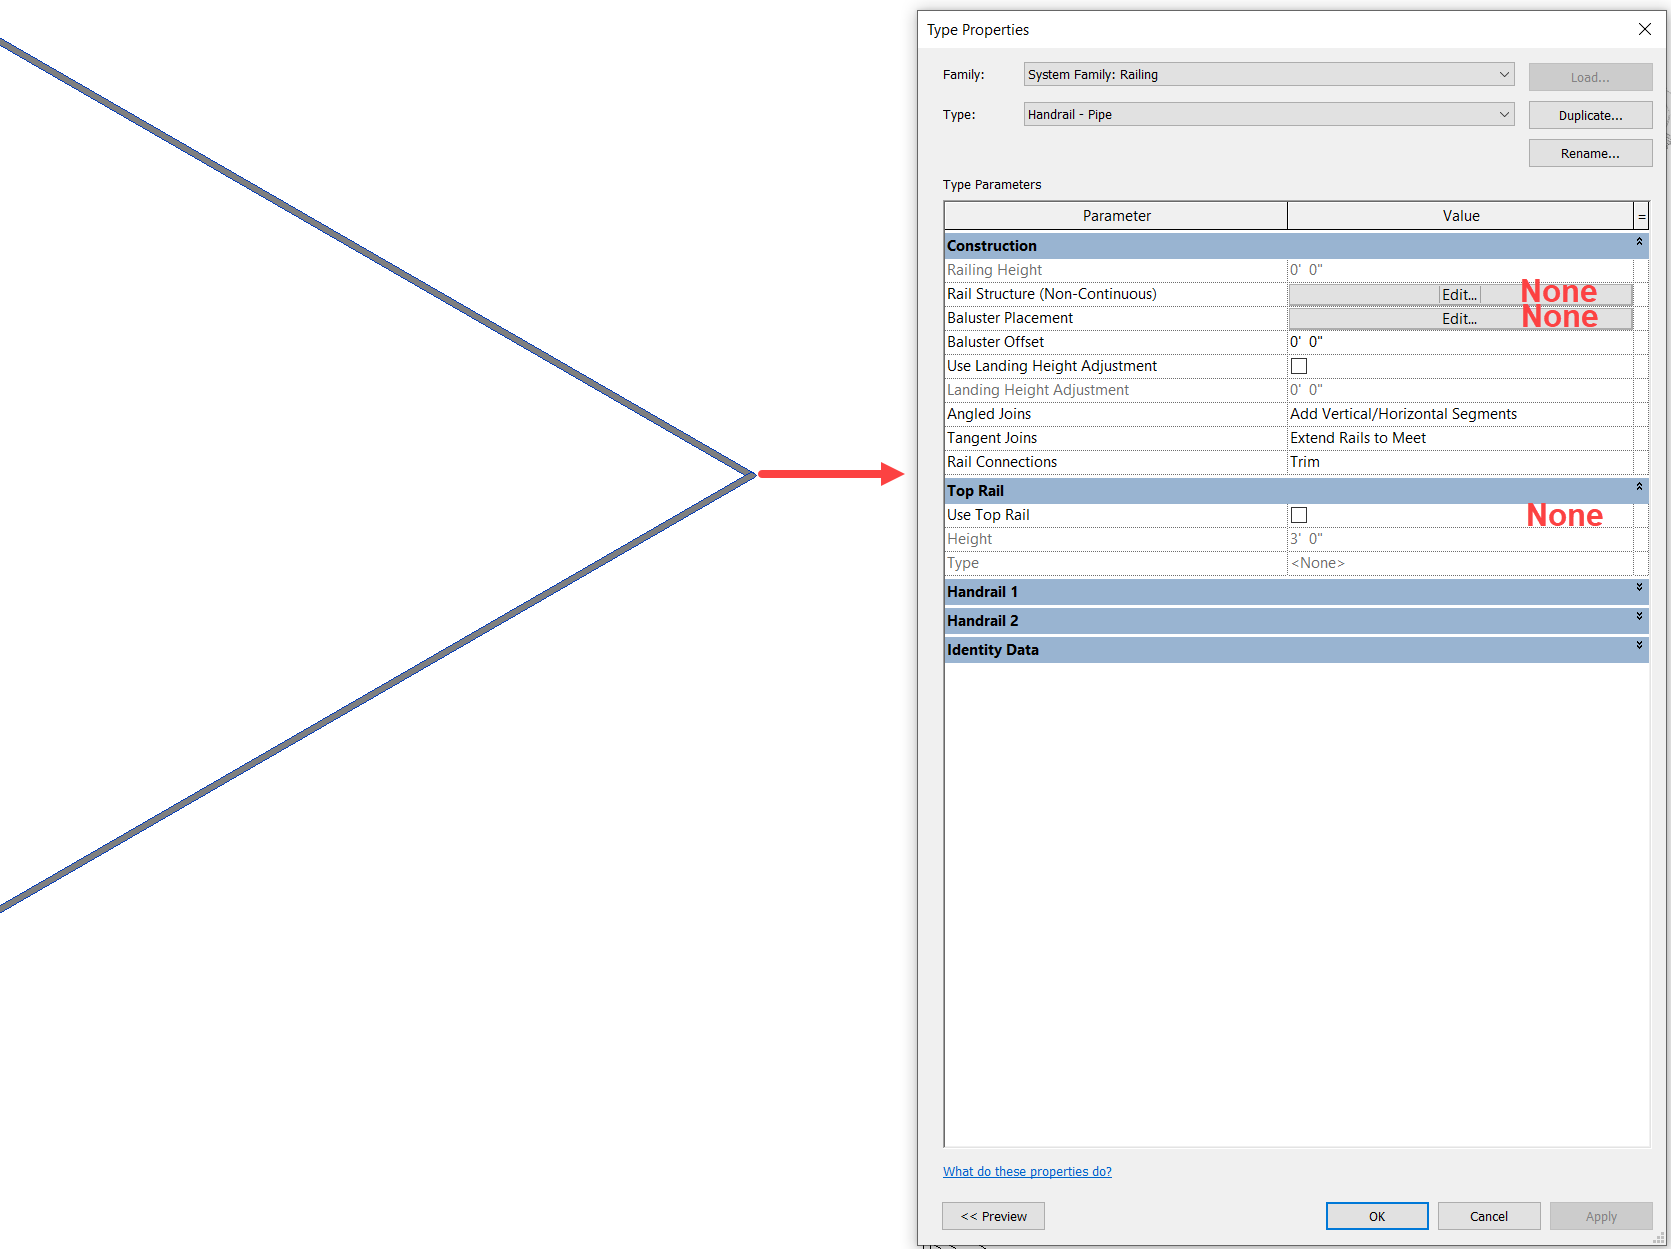This screenshot has height=1249, width=1671.
Task: Collapse the Top Rail section
Action: (1638, 488)
